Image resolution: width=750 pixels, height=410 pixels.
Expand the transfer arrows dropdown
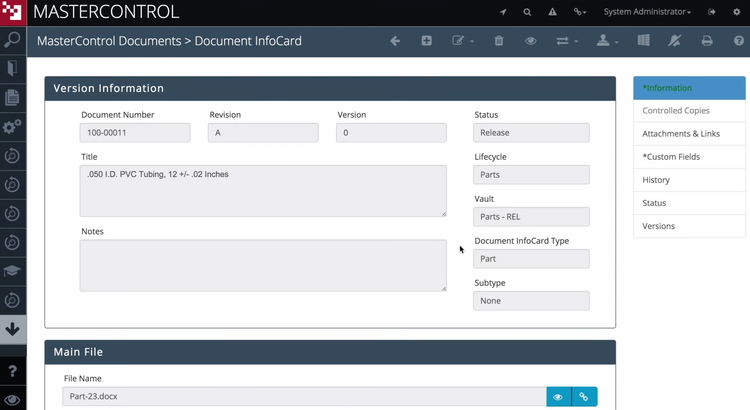[567, 41]
